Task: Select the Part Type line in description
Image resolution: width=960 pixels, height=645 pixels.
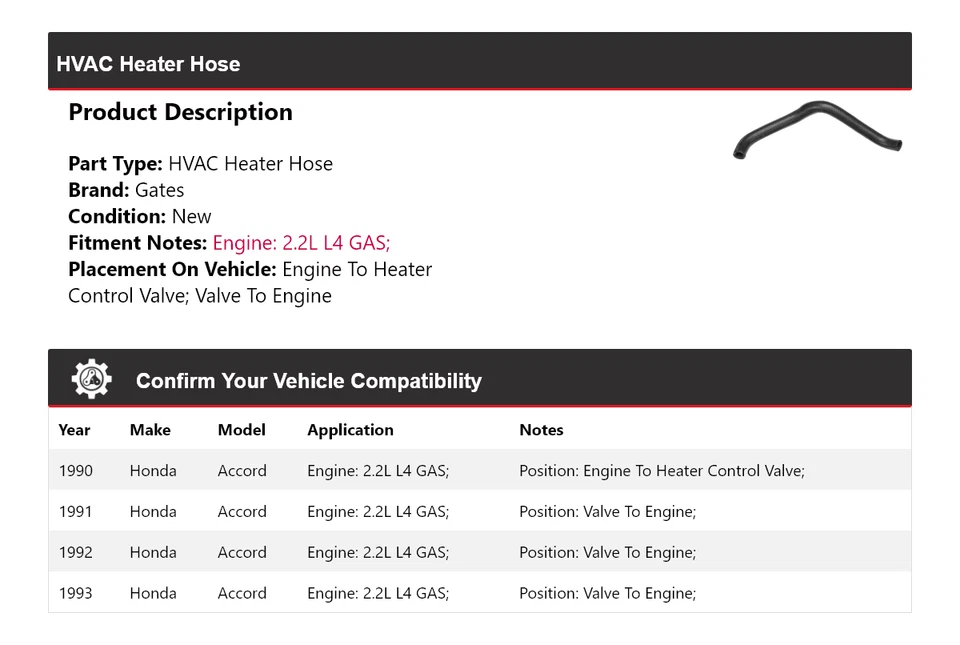Action: pyautogui.click(x=200, y=164)
